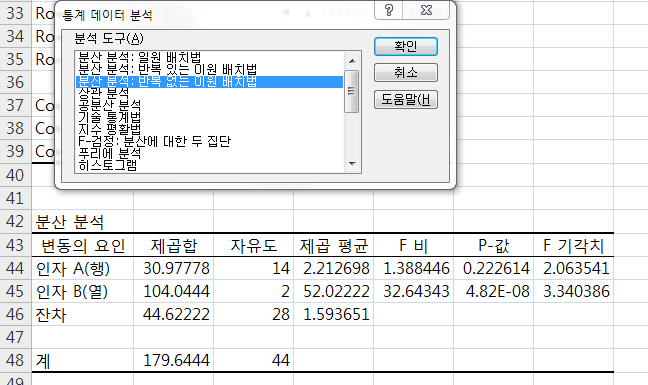The width and height of the screenshot is (648, 385).
Task: Click header cell F 비
Action: (413, 246)
